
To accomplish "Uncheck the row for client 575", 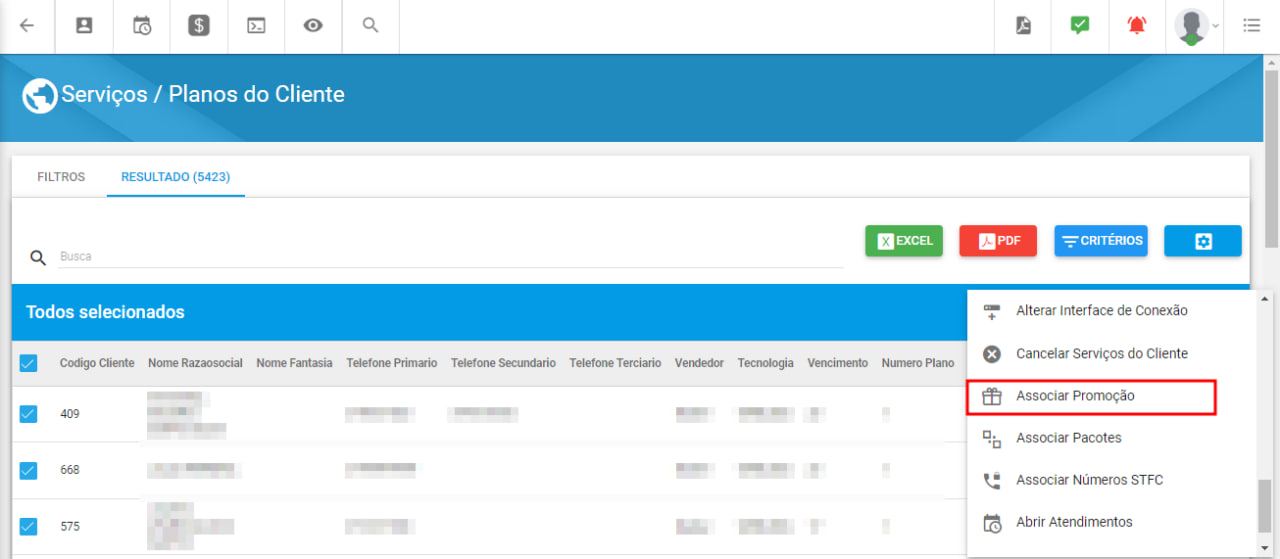I will pos(28,526).
